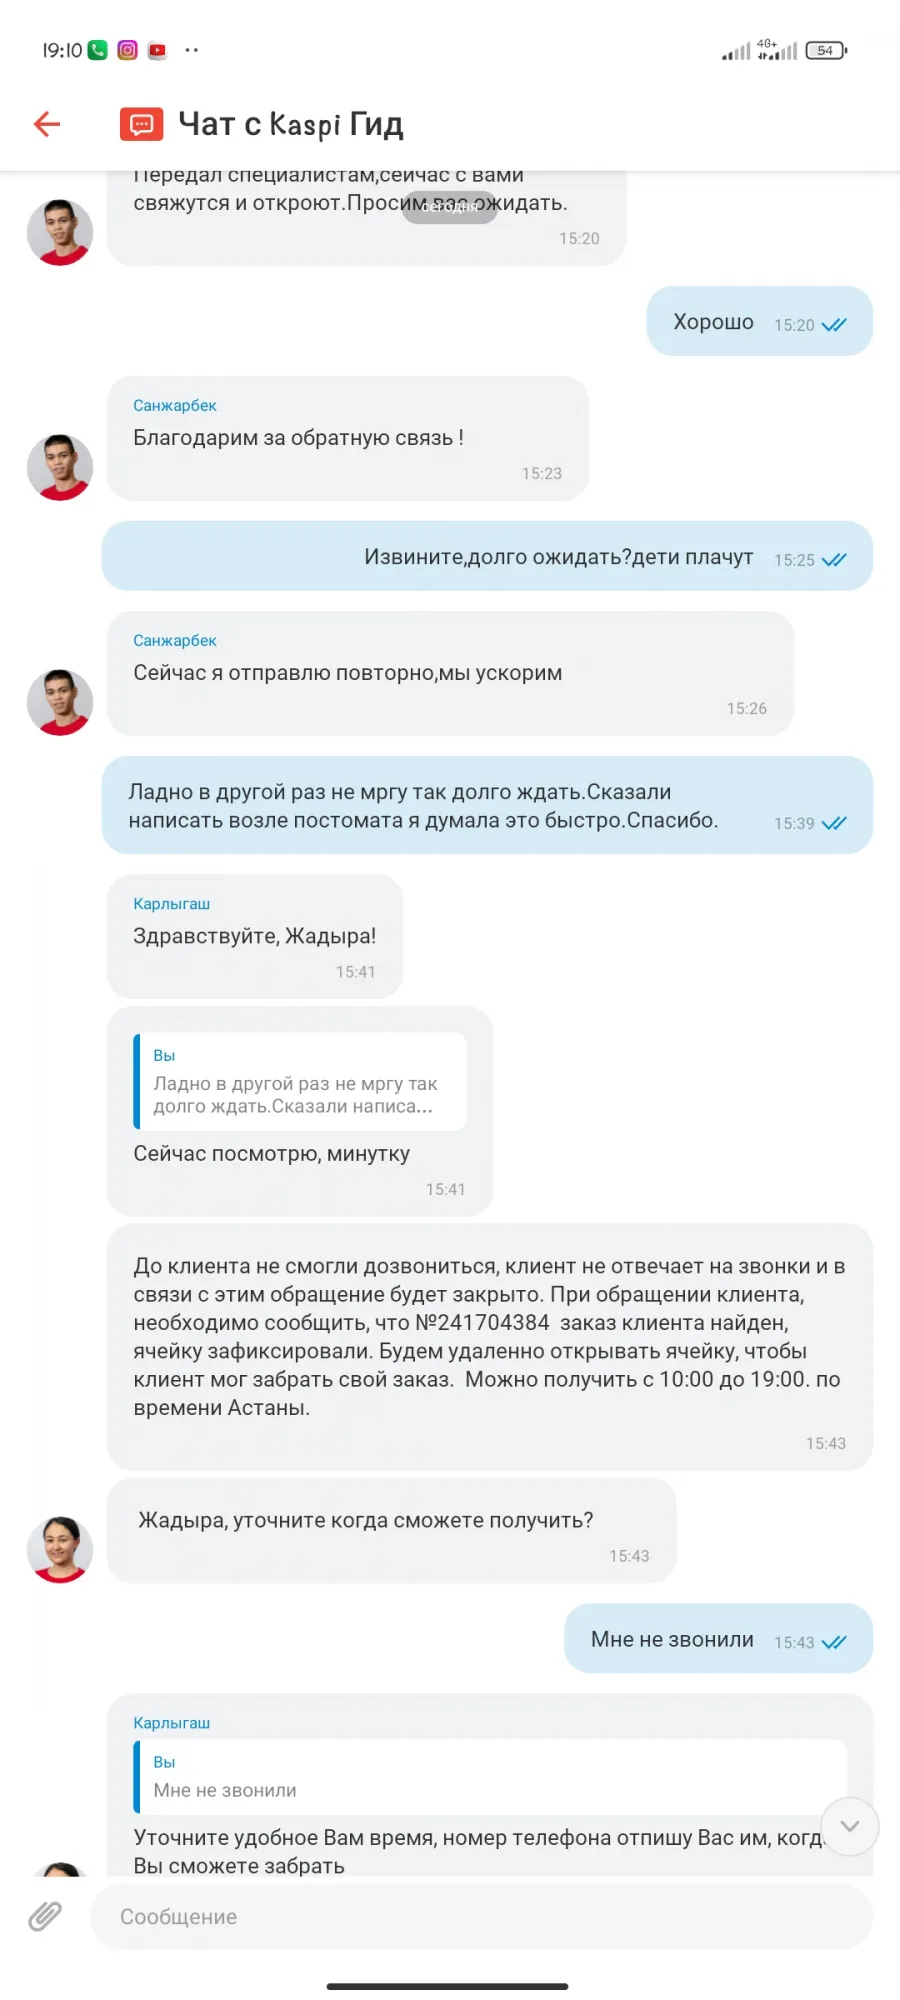Tap Санжарбек's avatar beside Благодарим message
The height and width of the screenshot is (2000, 900).
(60, 467)
